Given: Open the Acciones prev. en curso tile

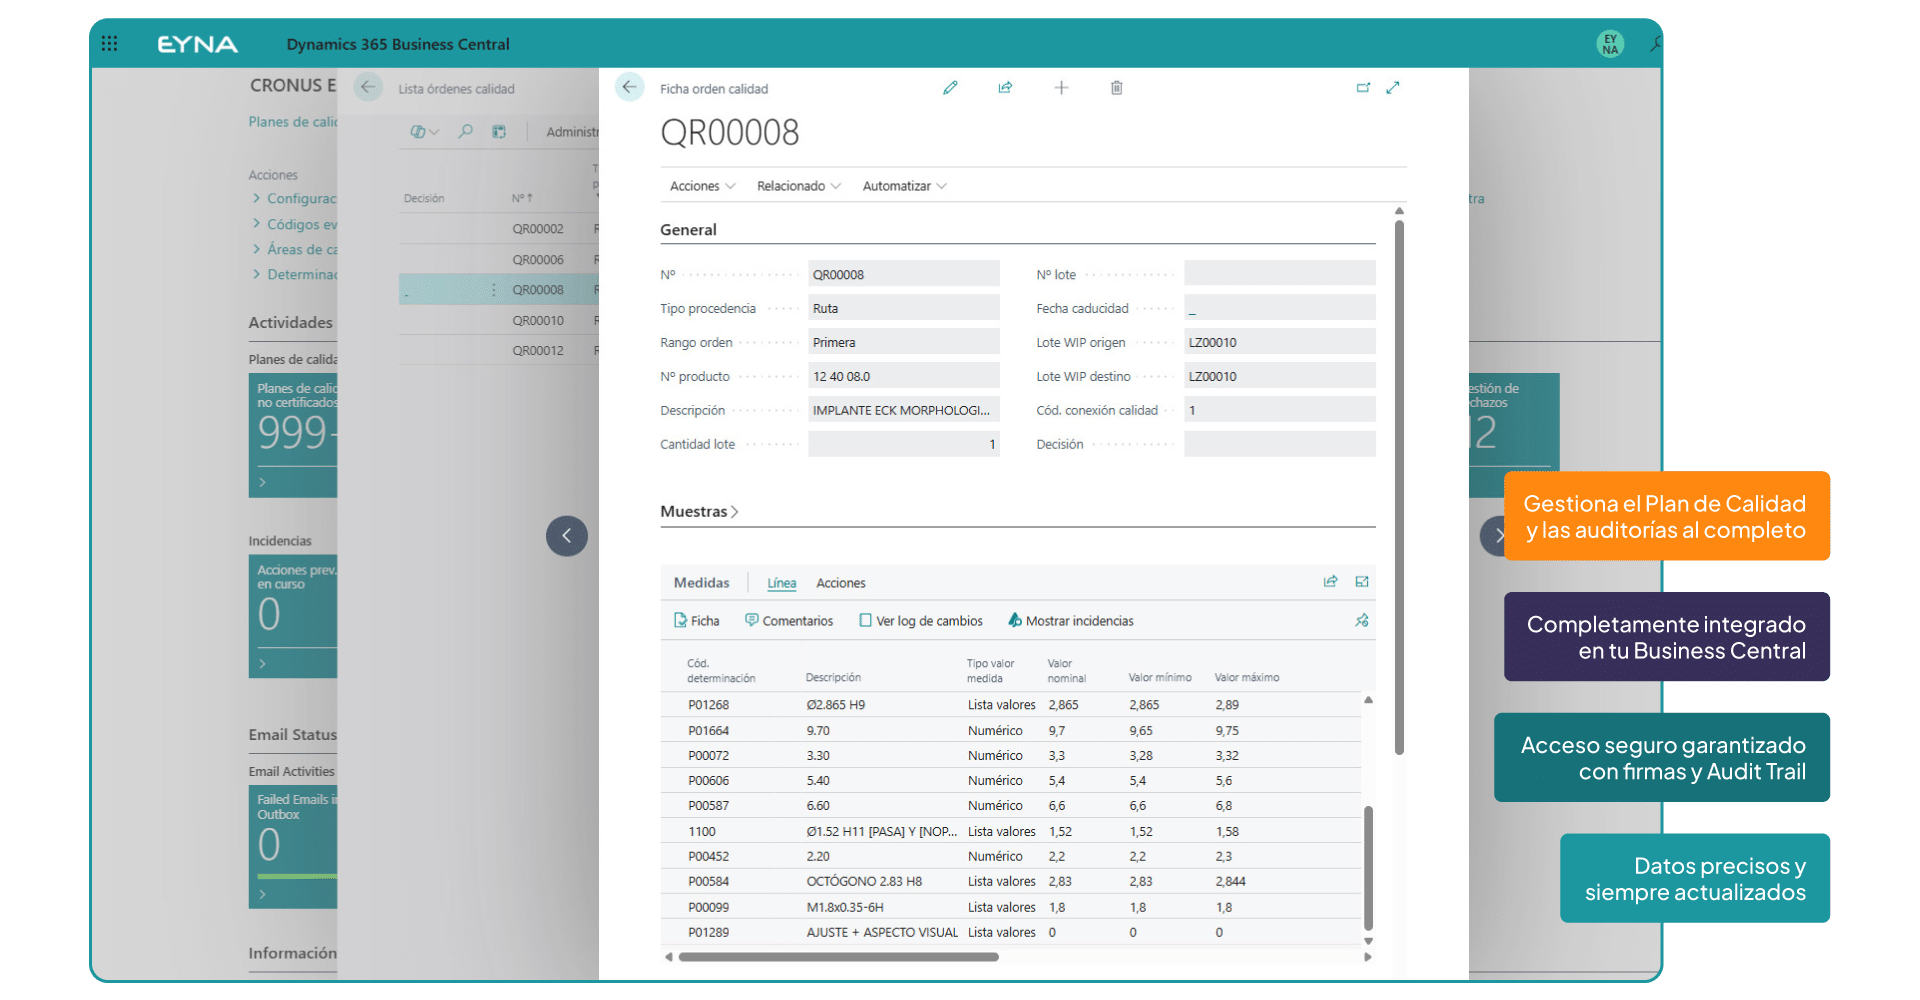Looking at the screenshot, I should coord(293,617).
